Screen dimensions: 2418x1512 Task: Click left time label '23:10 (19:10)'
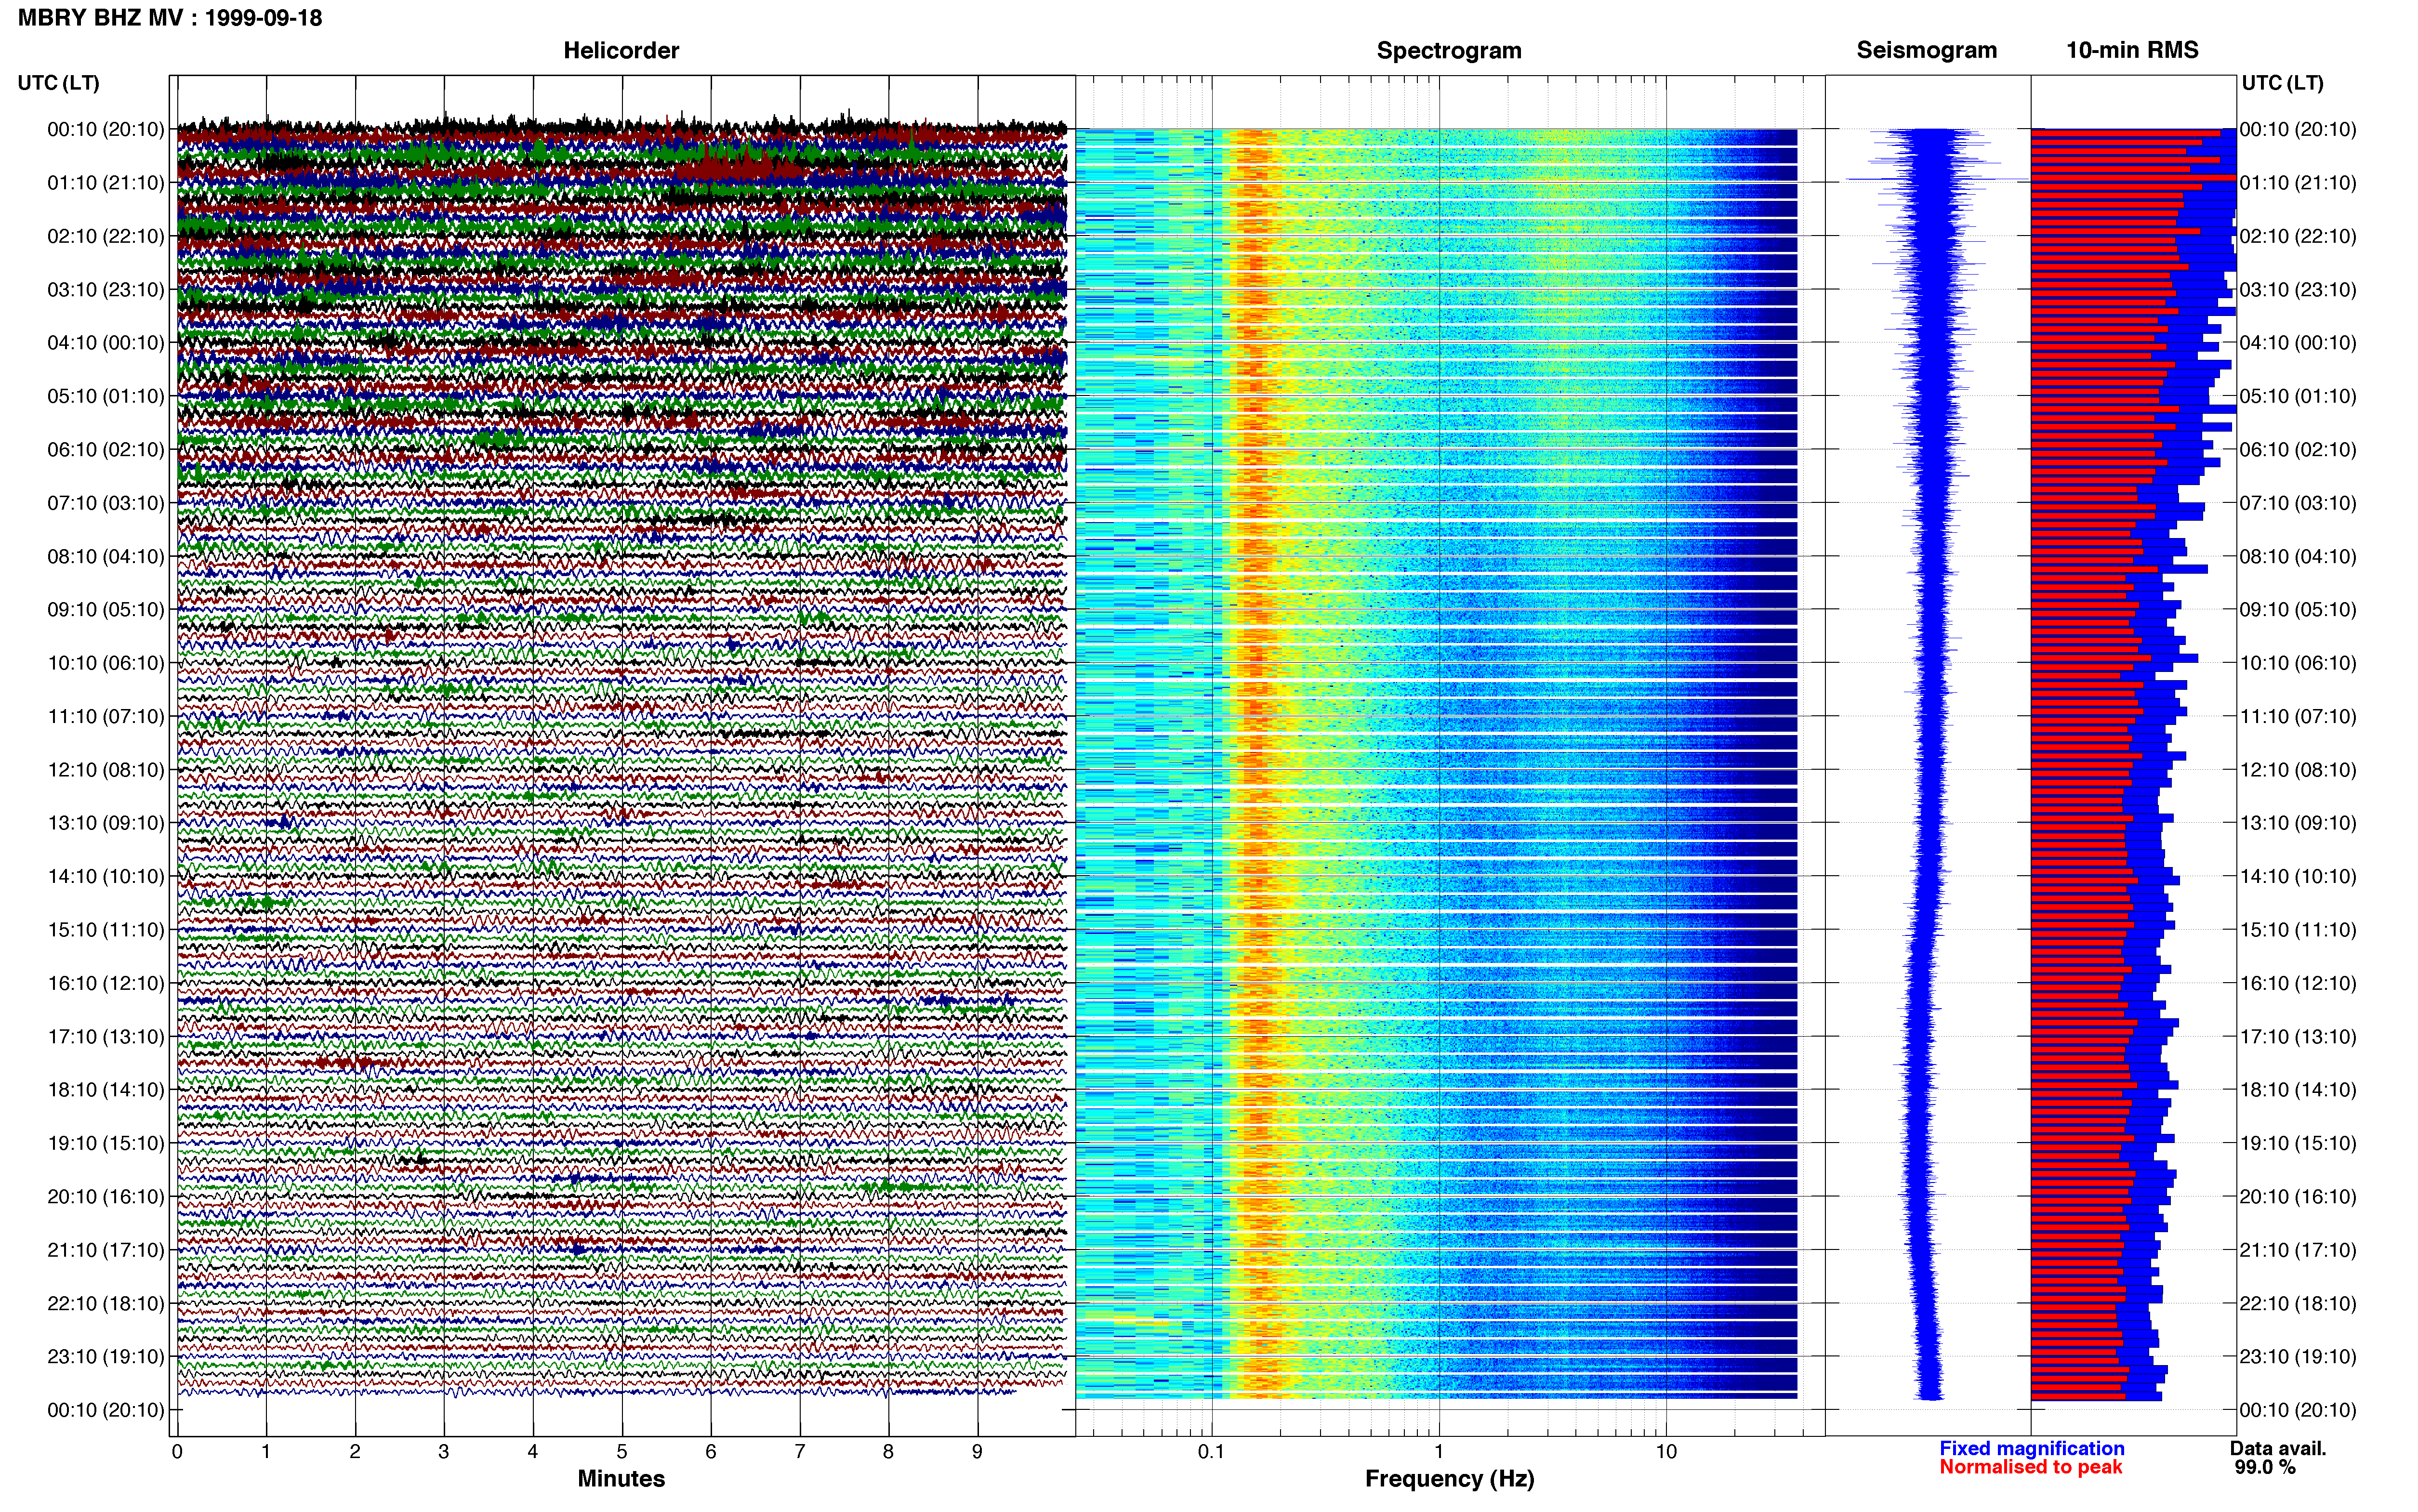[106, 1357]
